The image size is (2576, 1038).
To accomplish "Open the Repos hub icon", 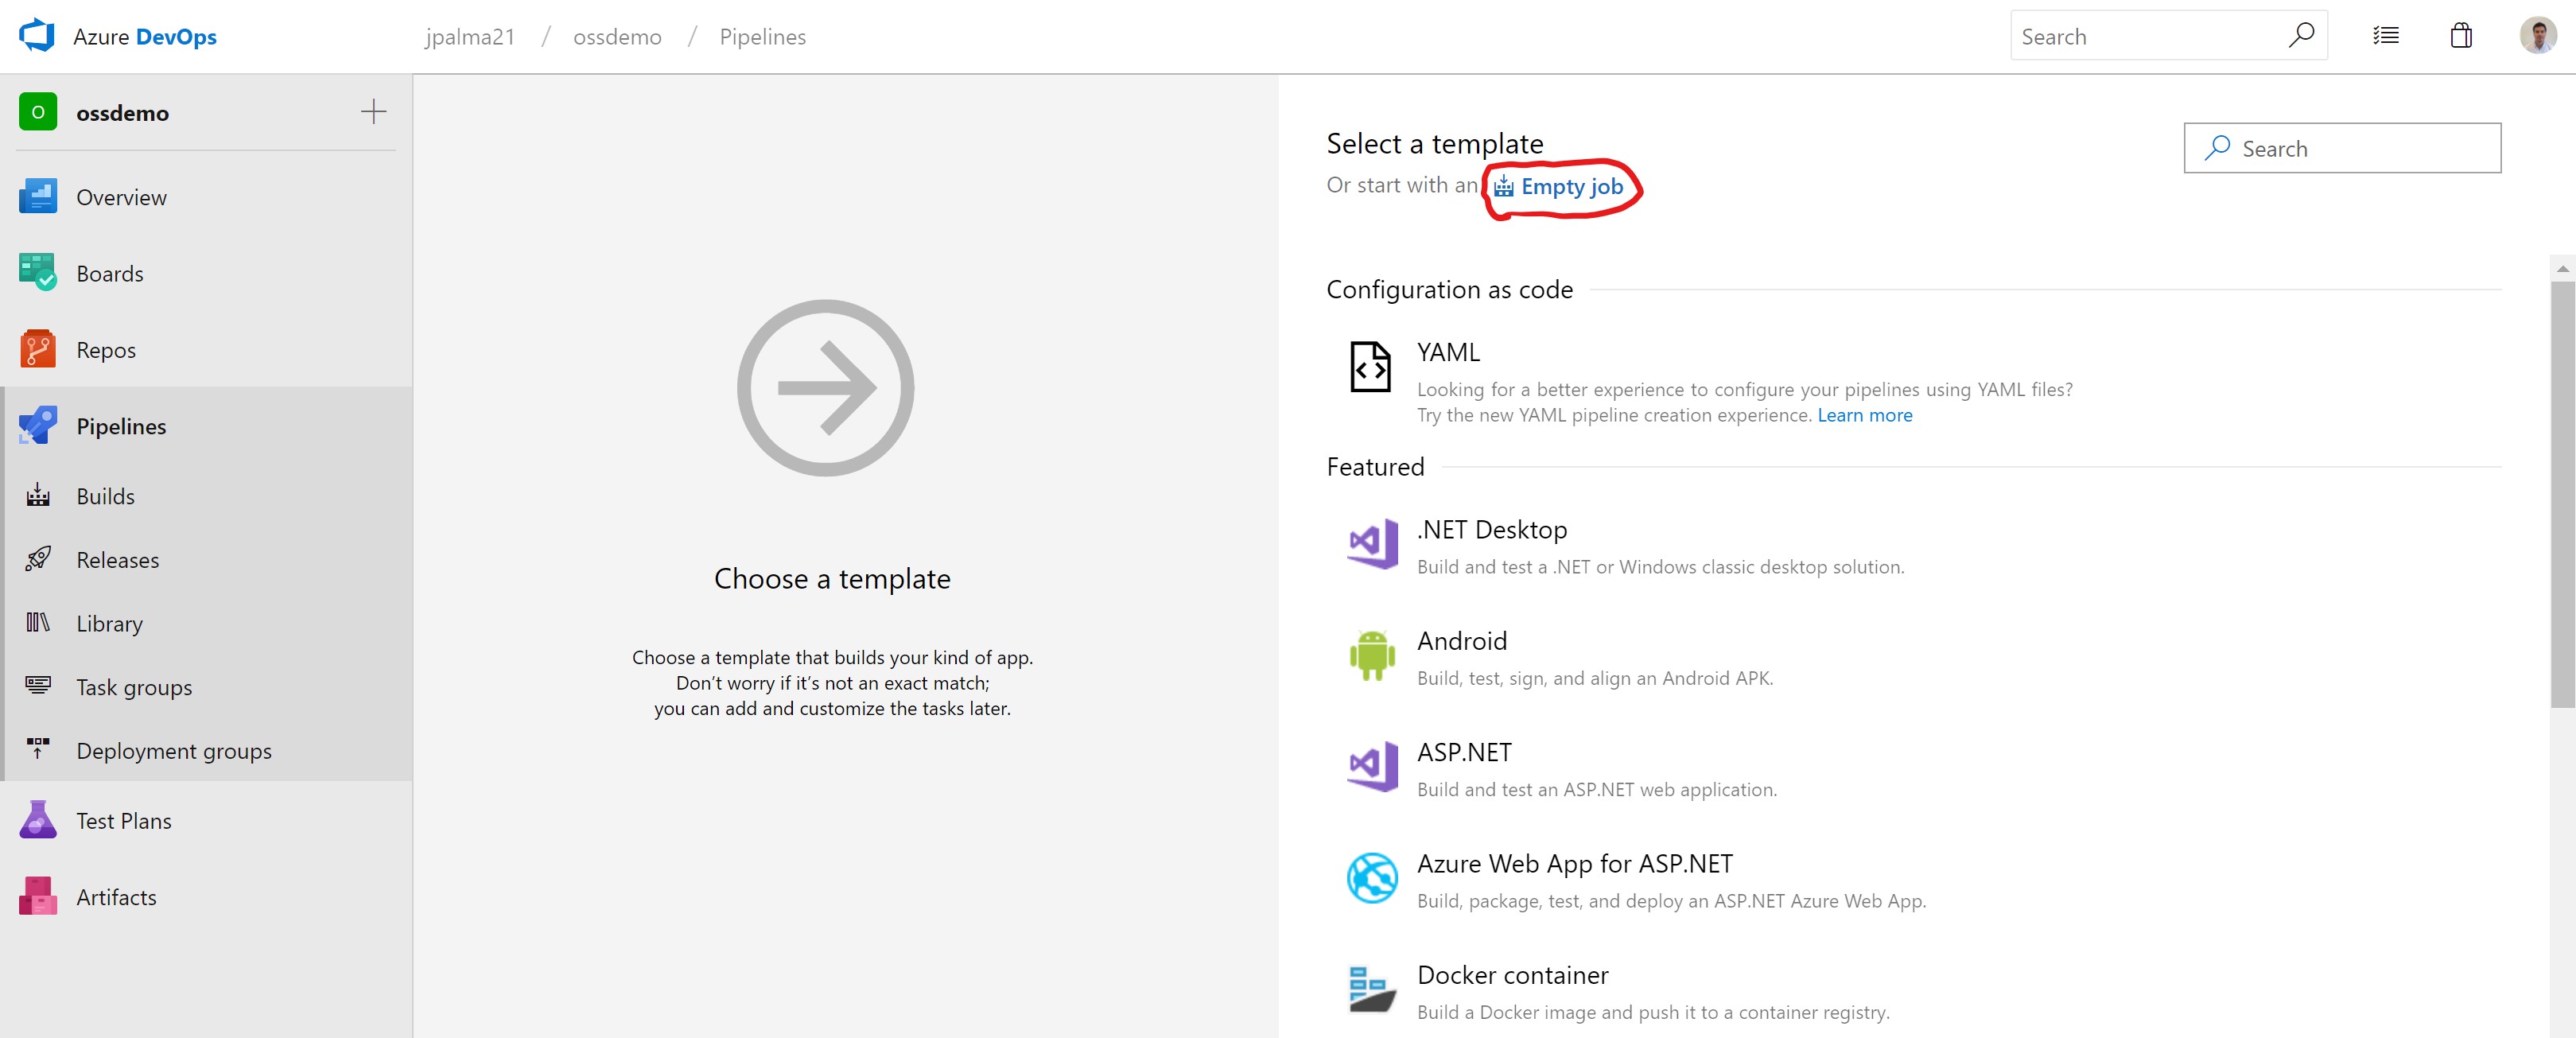I will (x=37, y=350).
